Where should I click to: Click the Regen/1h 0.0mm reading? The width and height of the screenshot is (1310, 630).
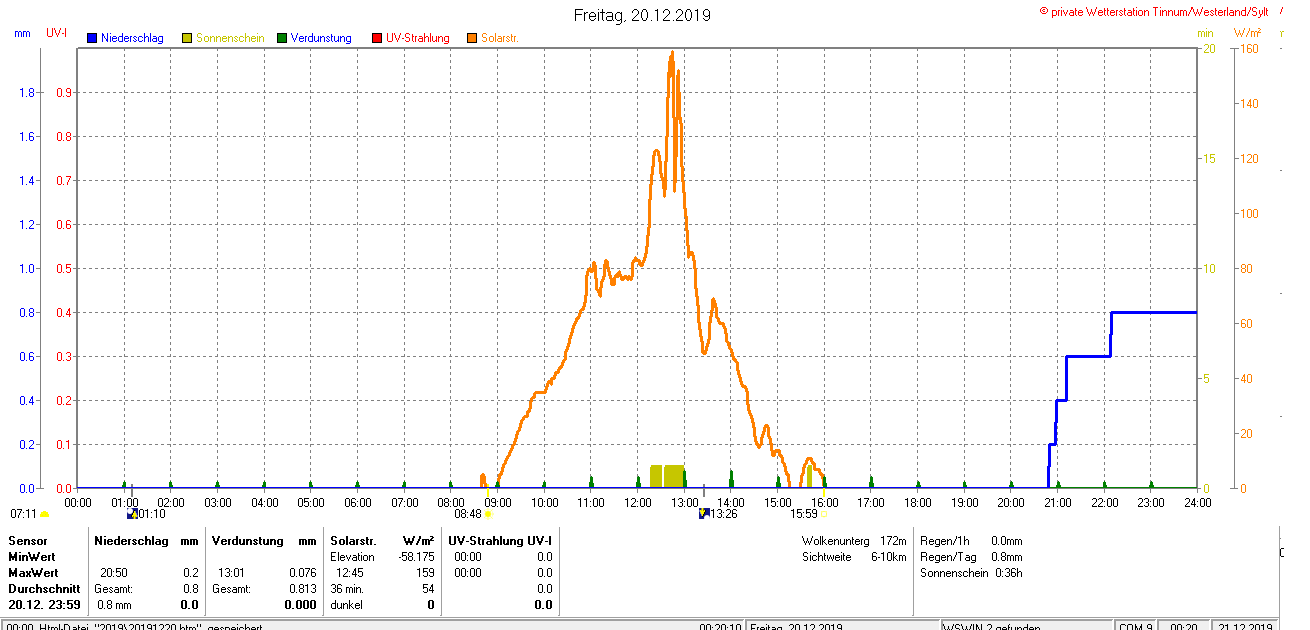(x=971, y=541)
